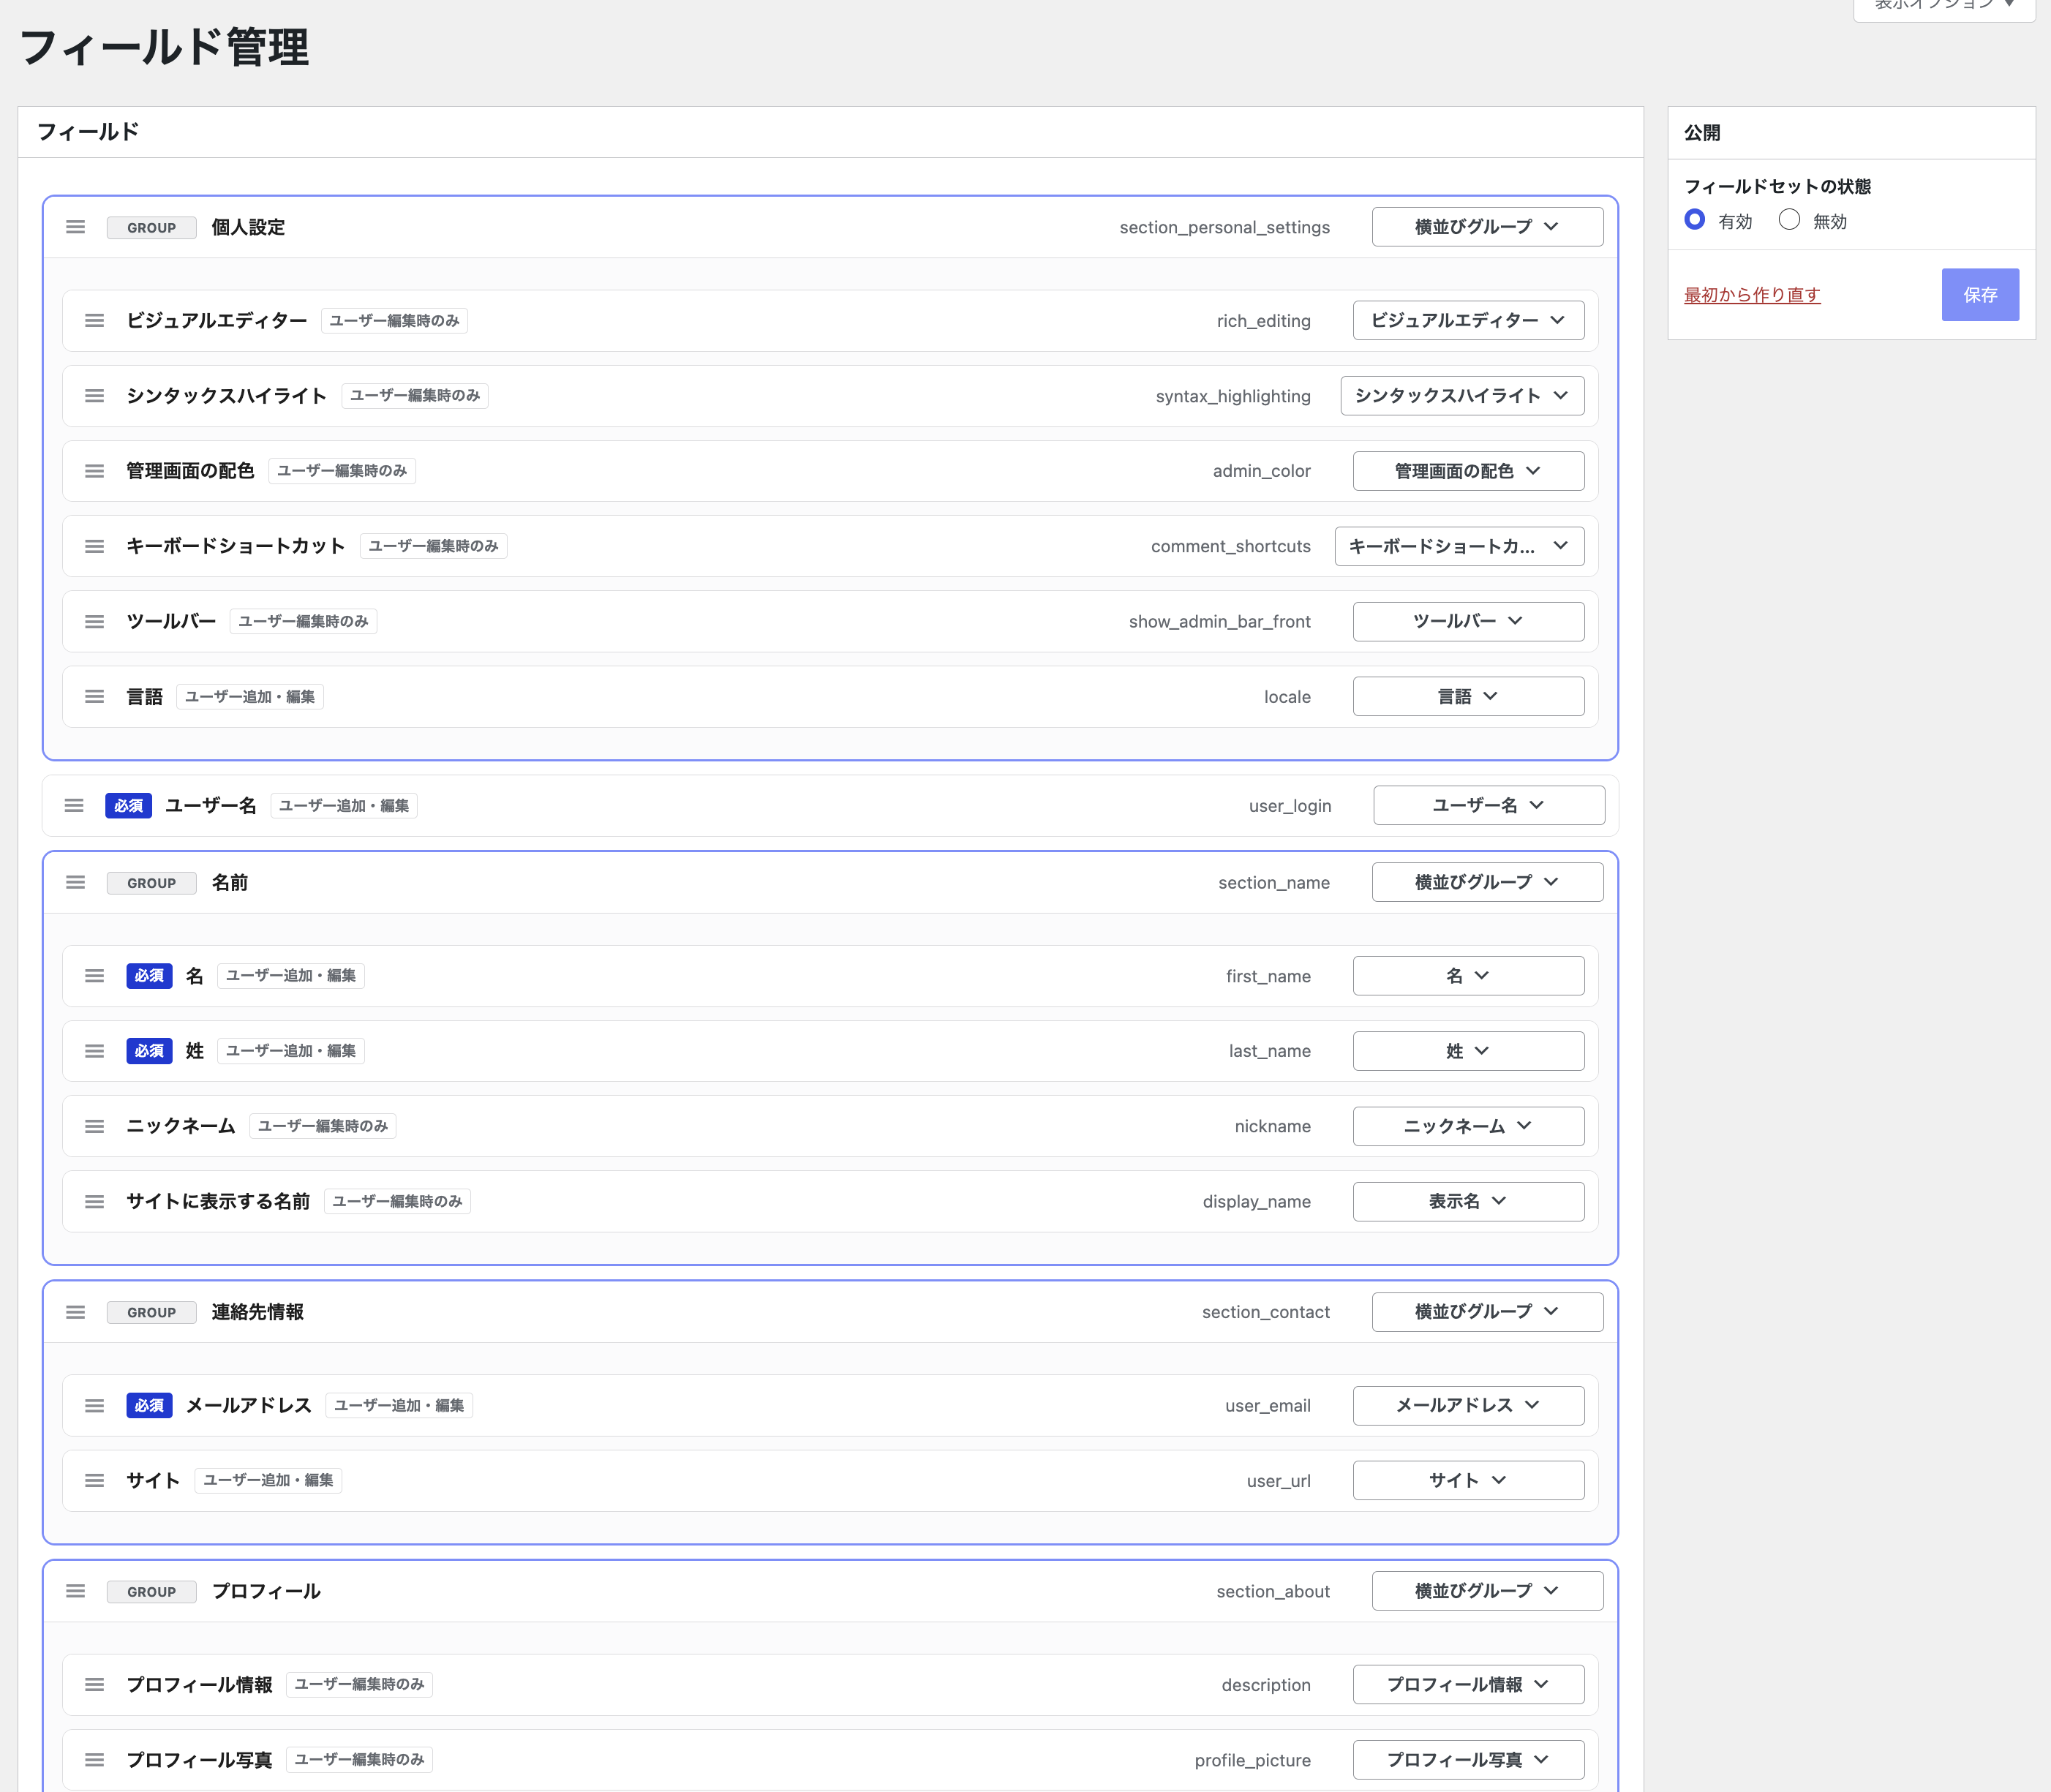Click the ユーザー編集時のみ tag on ニックネーム row
Viewport: 2051px width, 1792px height.
(x=322, y=1126)
